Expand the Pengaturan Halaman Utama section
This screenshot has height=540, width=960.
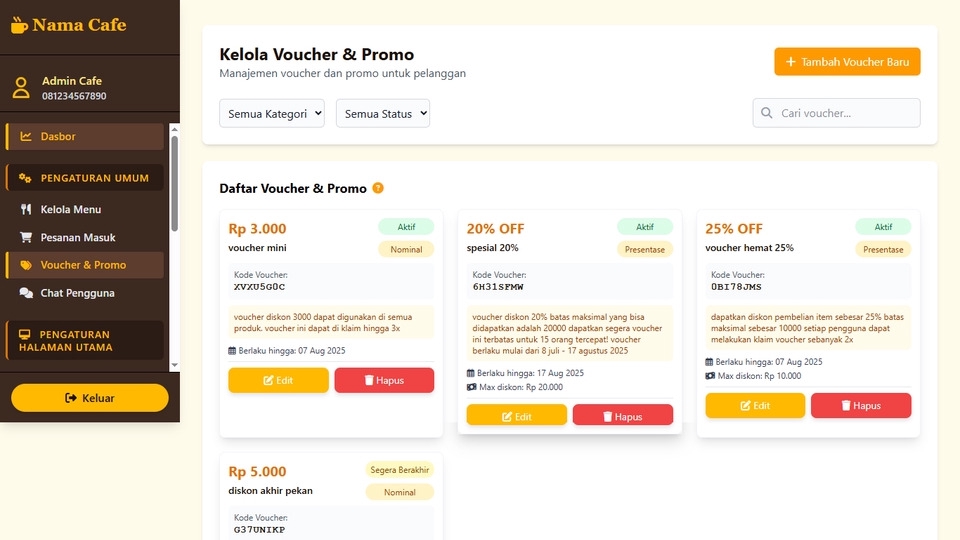(x=85, y=341)
